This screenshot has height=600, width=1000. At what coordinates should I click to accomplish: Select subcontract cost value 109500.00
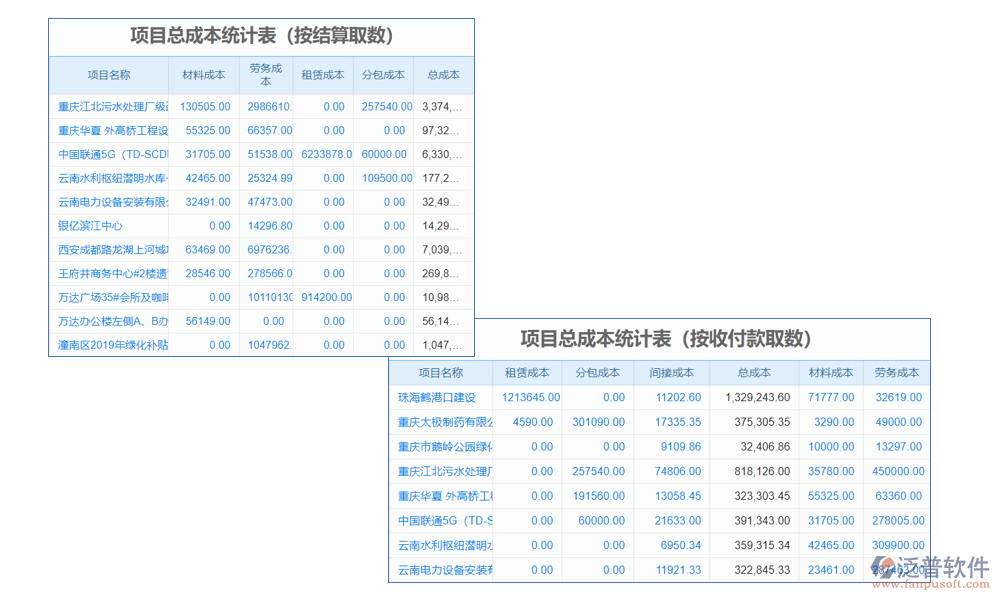(x=386, y=179)
